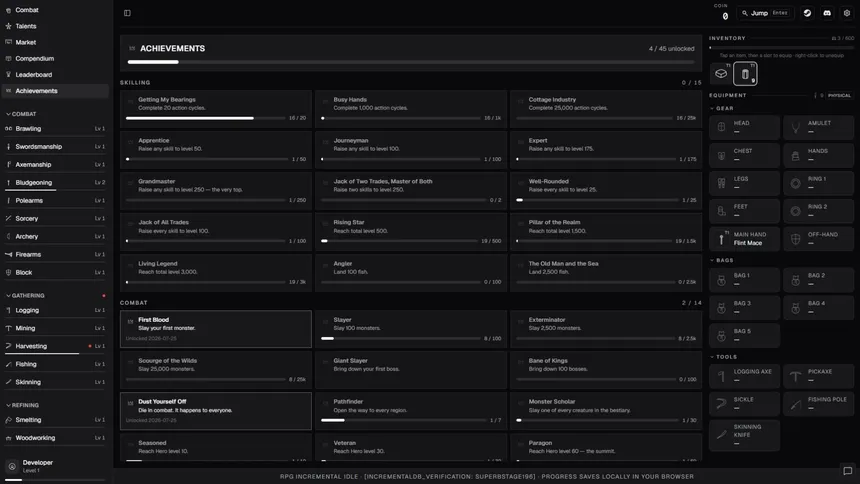
Task: Select the Brawling skill
Action: click(x=55, y=128)
